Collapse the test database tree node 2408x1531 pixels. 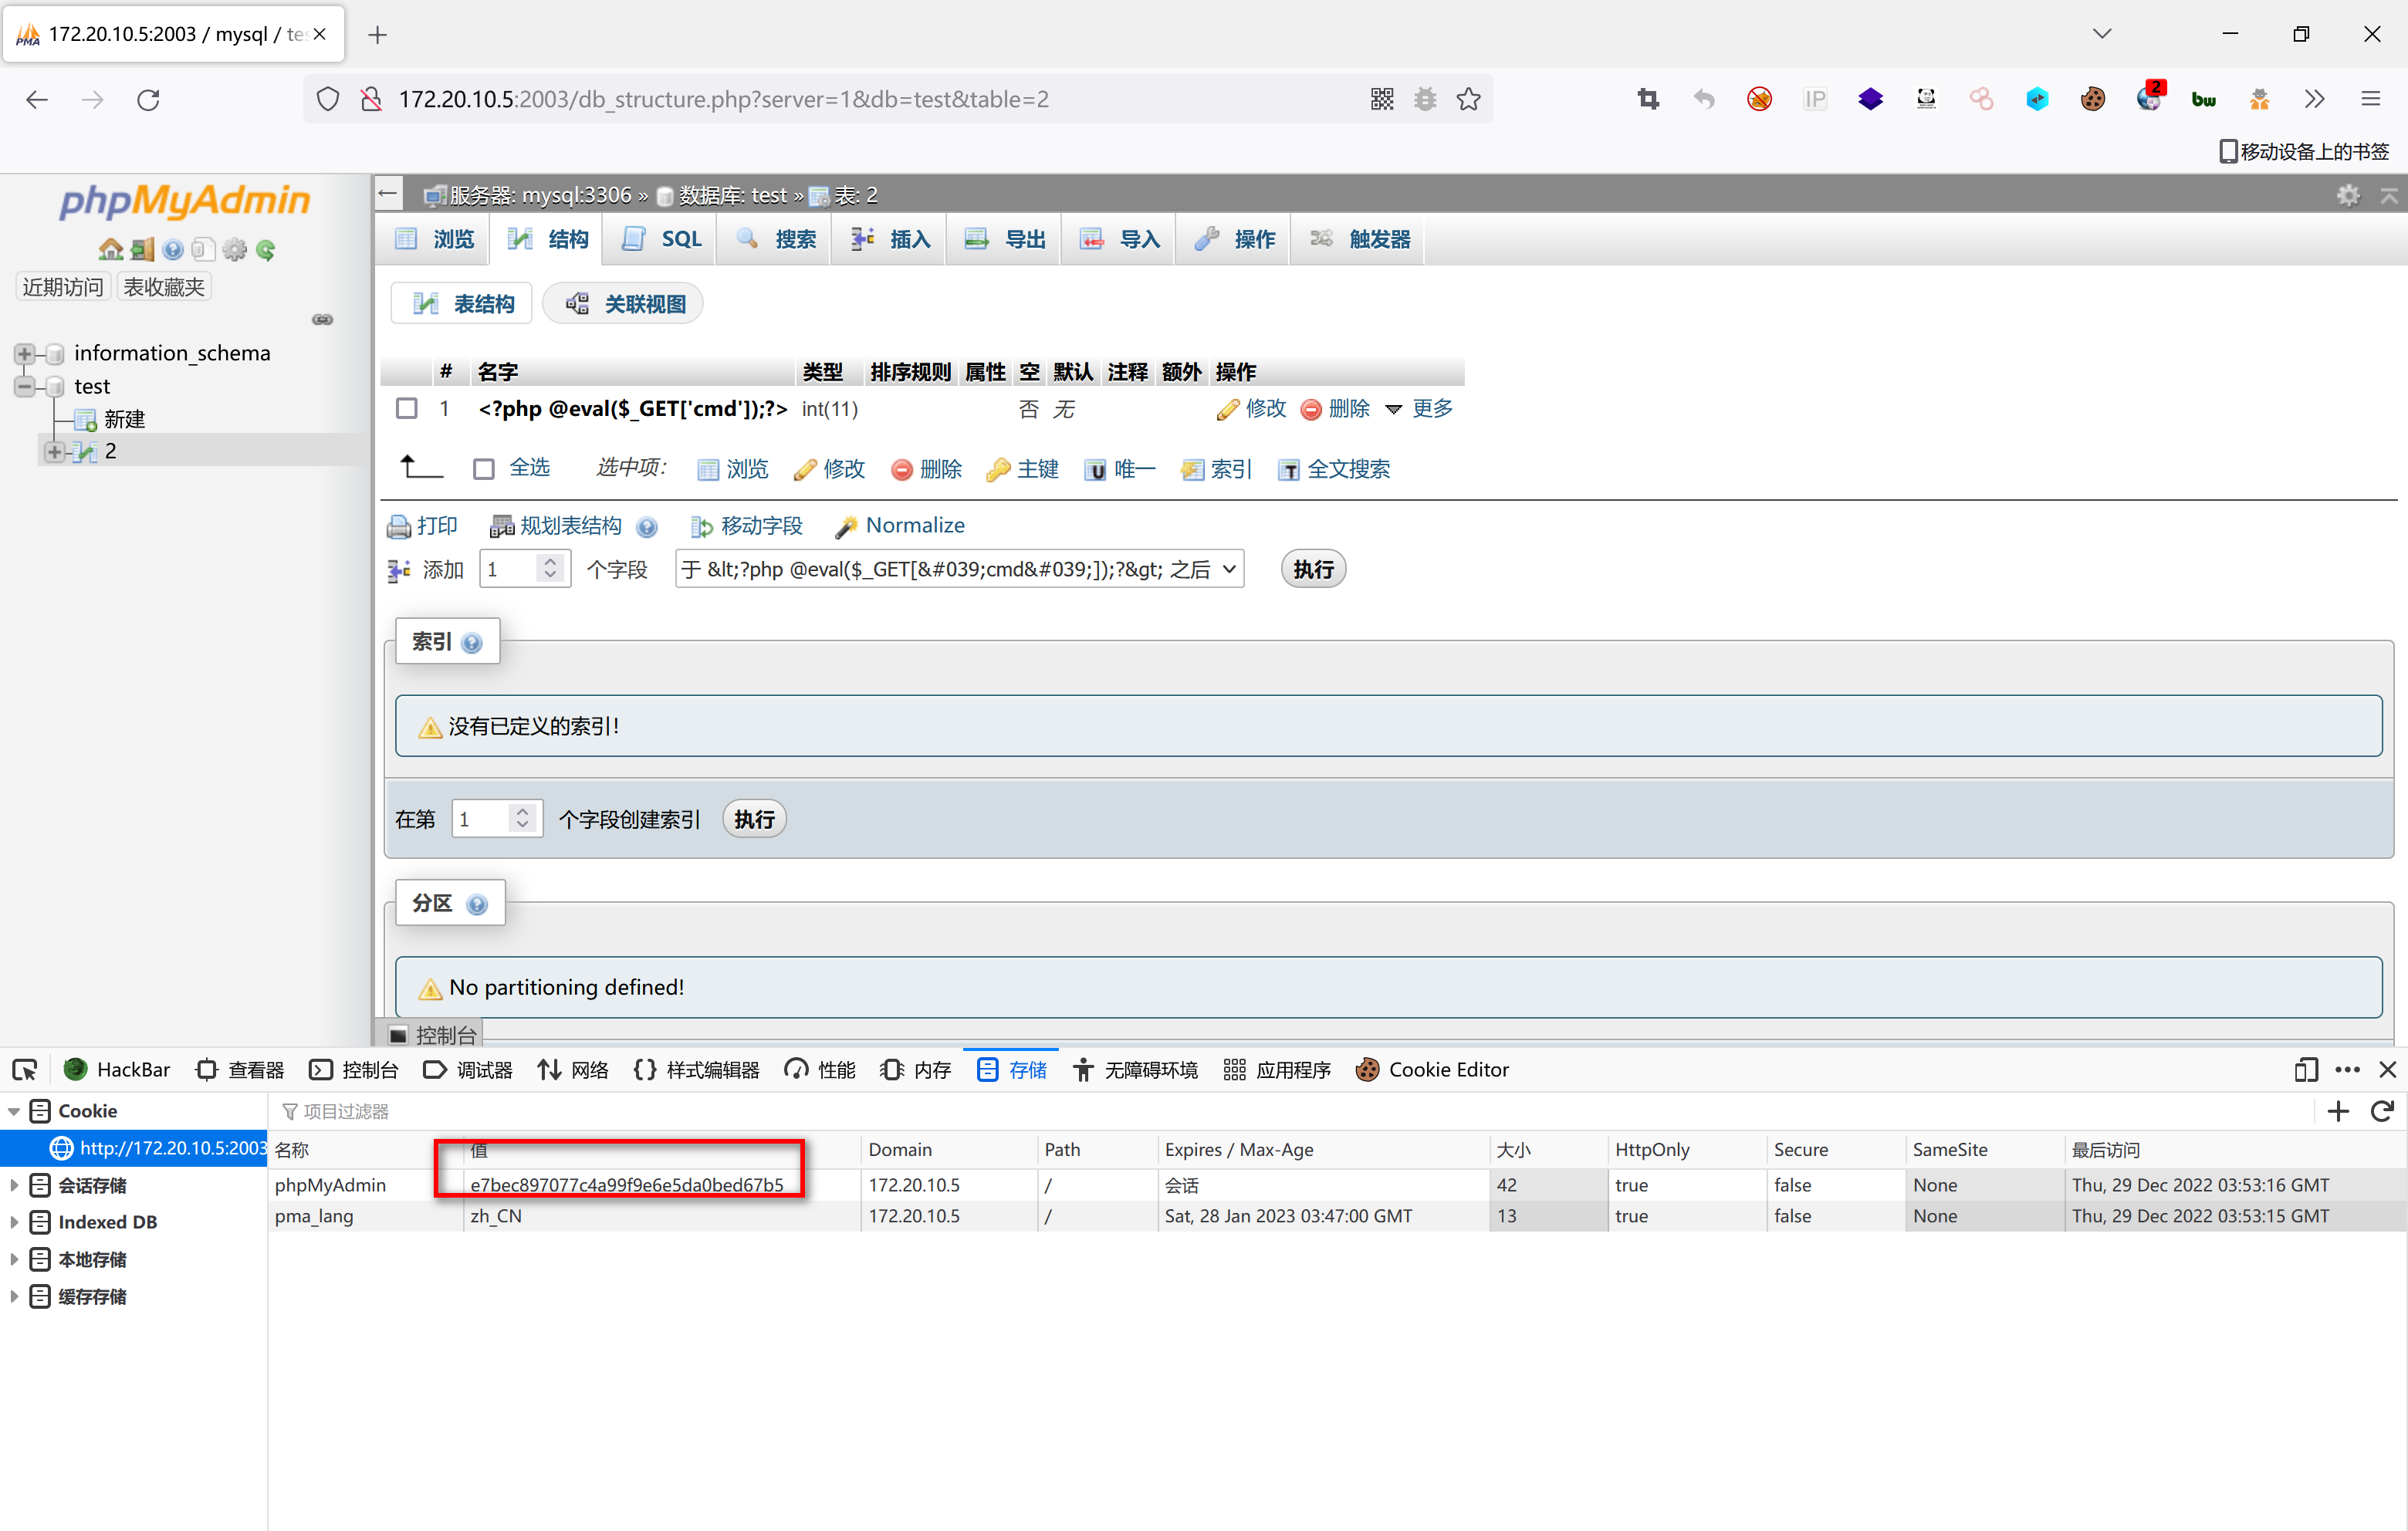pyautogui.click(x=24, y=386)
